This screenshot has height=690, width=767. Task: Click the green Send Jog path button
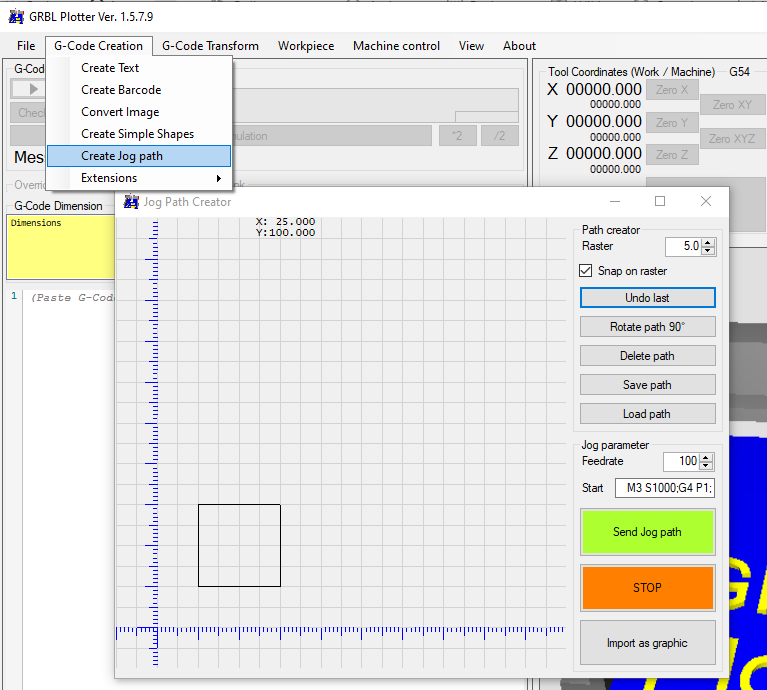tap(647, 532)
